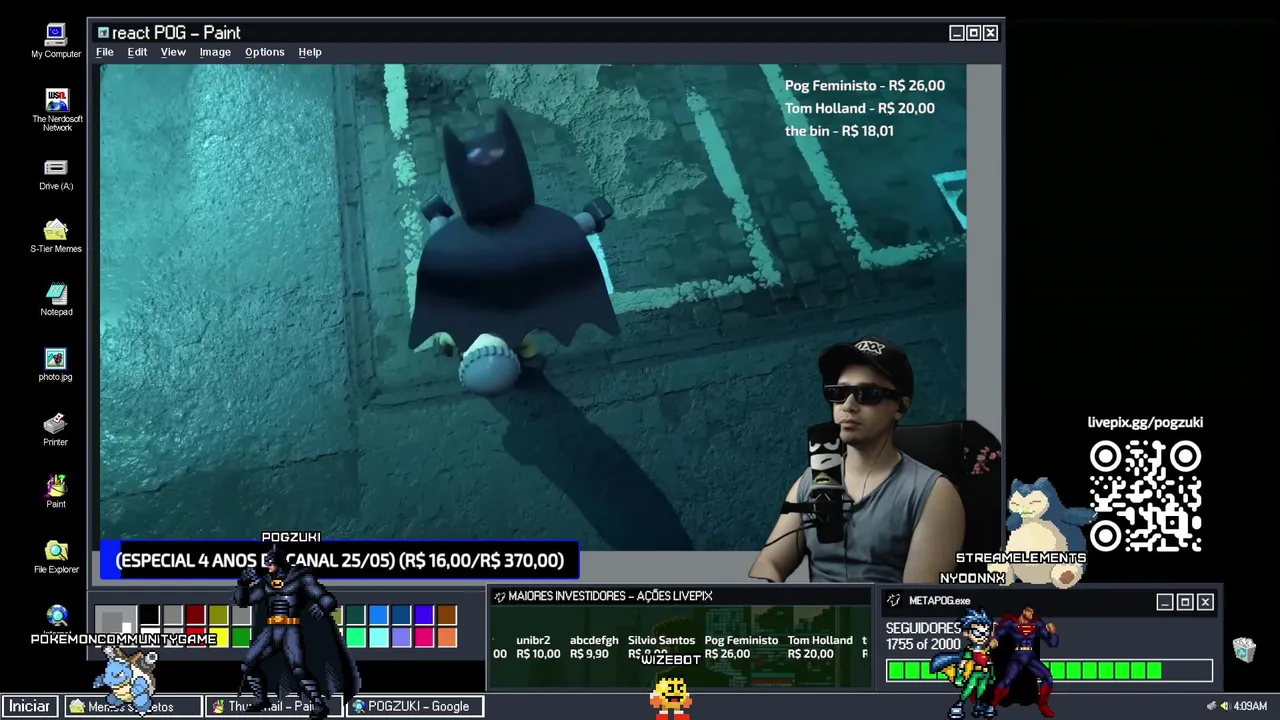Open the Options menu in Paint
The width and height of the screenshot is (1280, 720).
click(265, 52)
